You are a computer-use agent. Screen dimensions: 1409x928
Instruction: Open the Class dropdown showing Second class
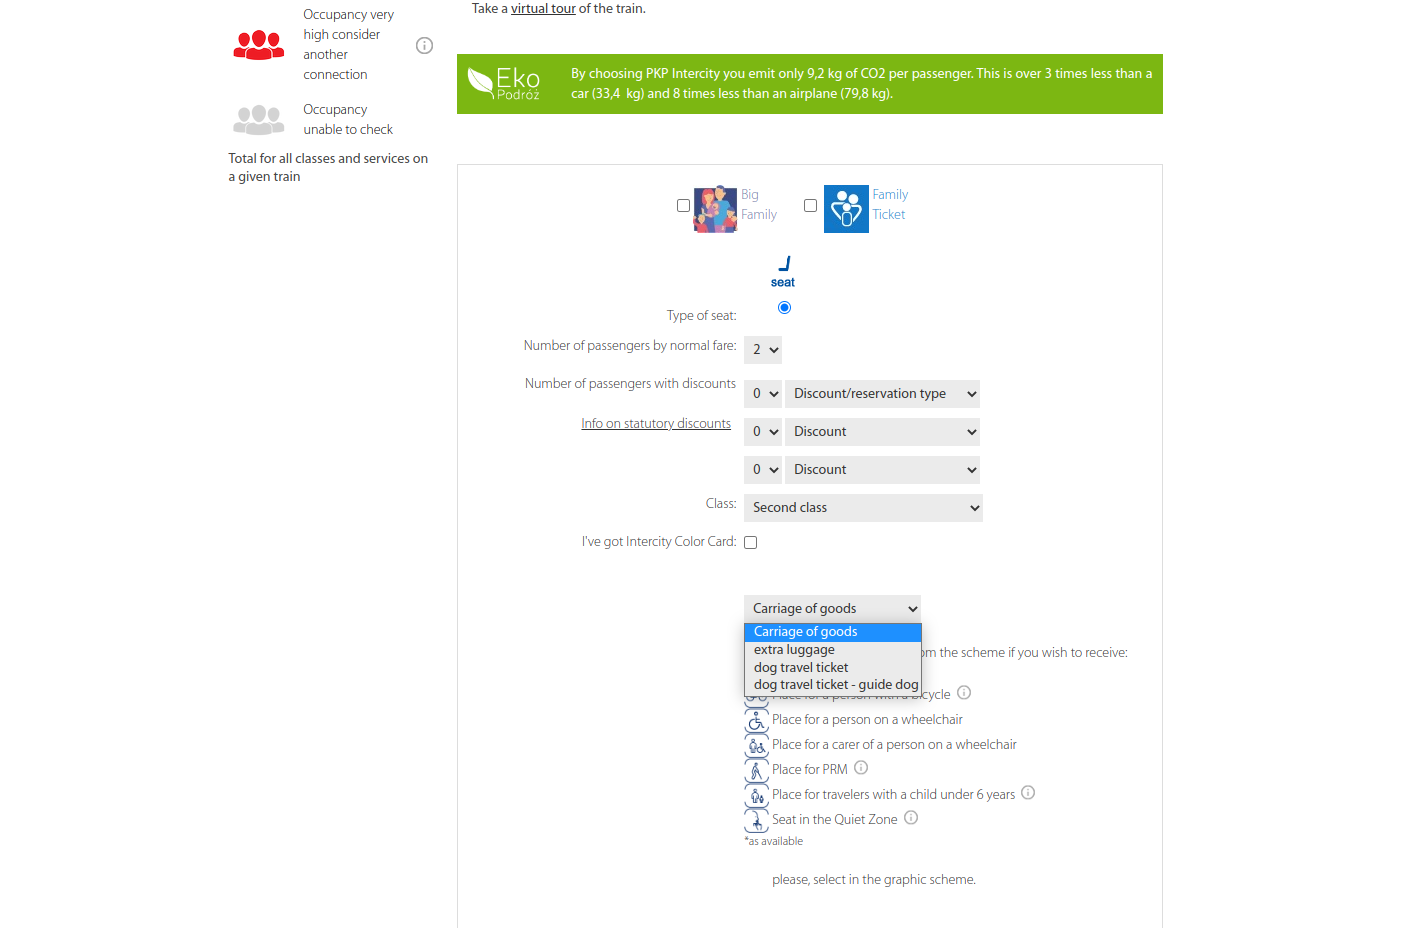pyautogui.click(x=863, y=508)
